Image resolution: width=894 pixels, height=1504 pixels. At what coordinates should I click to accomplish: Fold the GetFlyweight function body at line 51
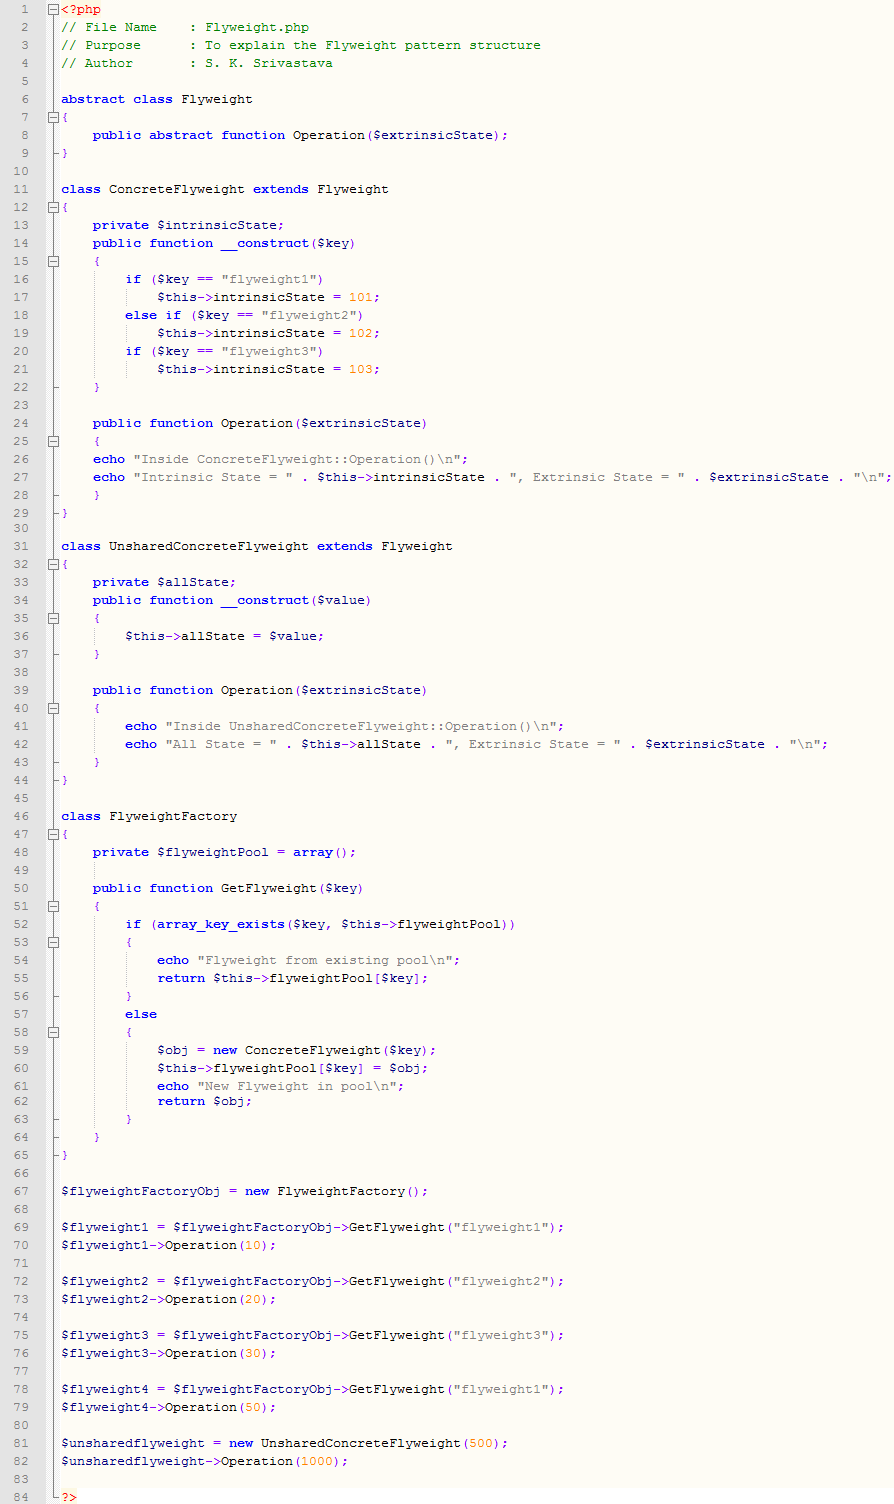click(53, 906)
